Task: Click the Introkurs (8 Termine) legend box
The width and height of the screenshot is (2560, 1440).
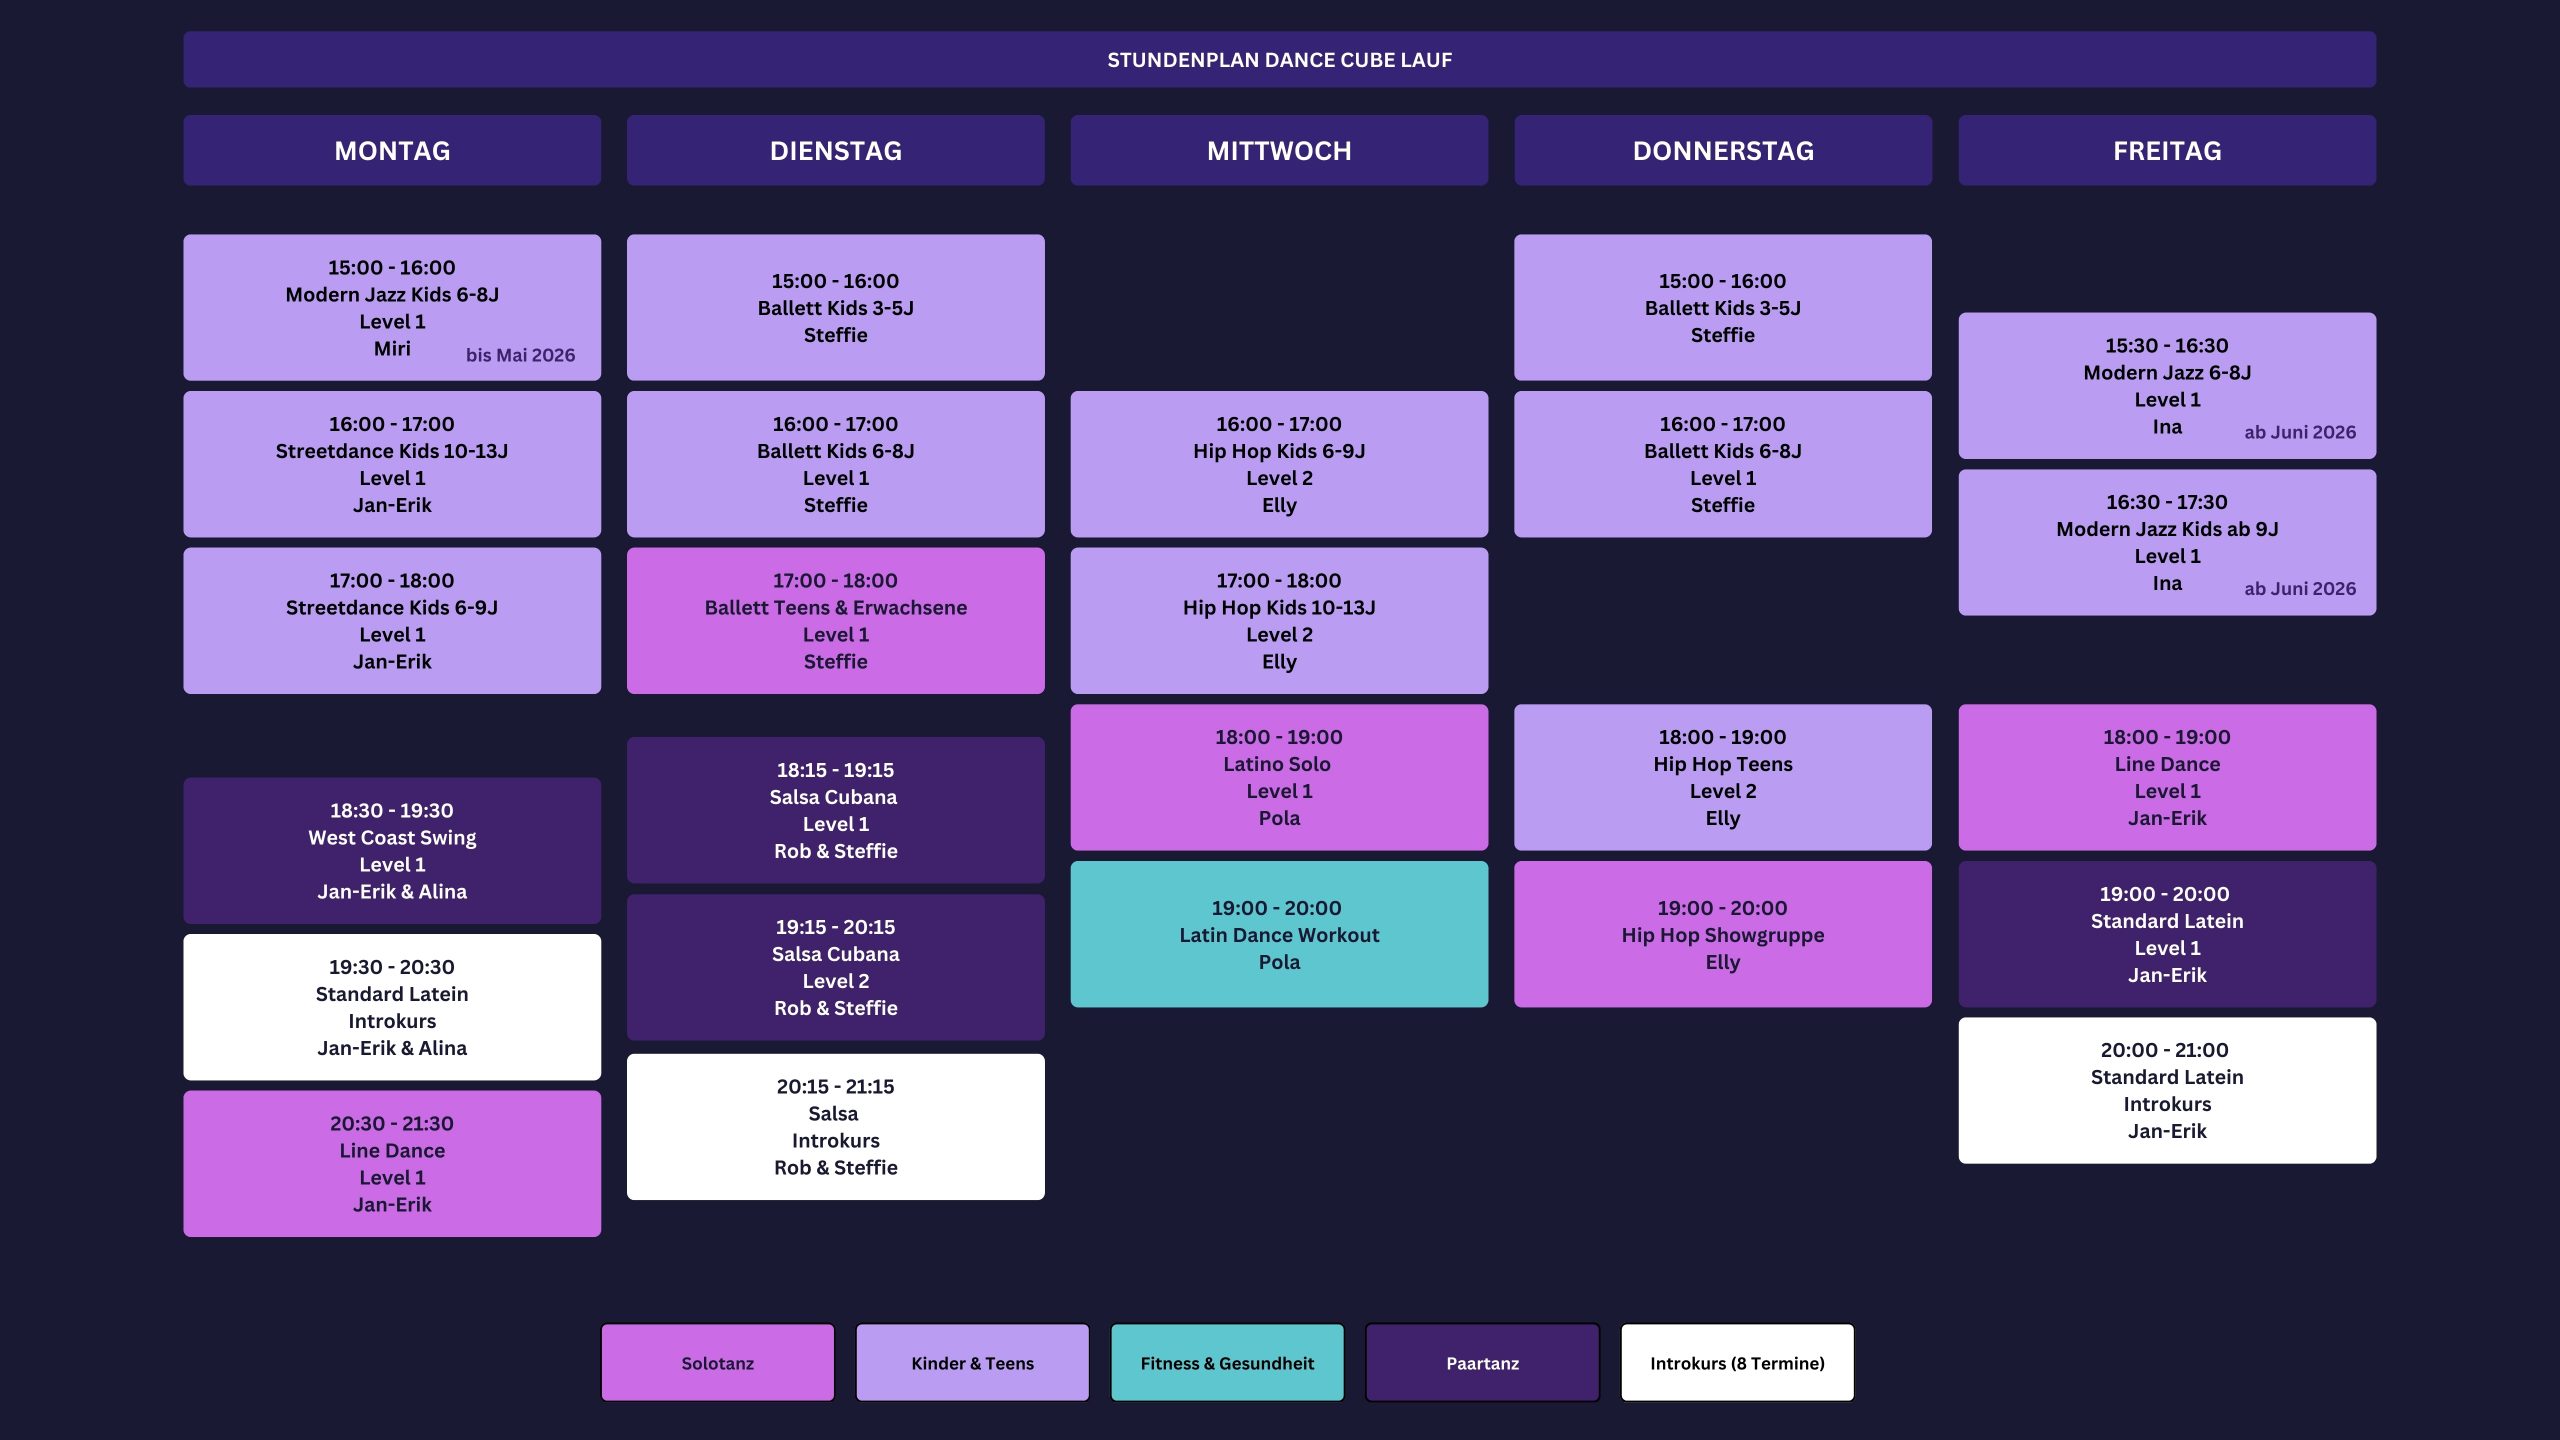Action: (1737, 1362)
